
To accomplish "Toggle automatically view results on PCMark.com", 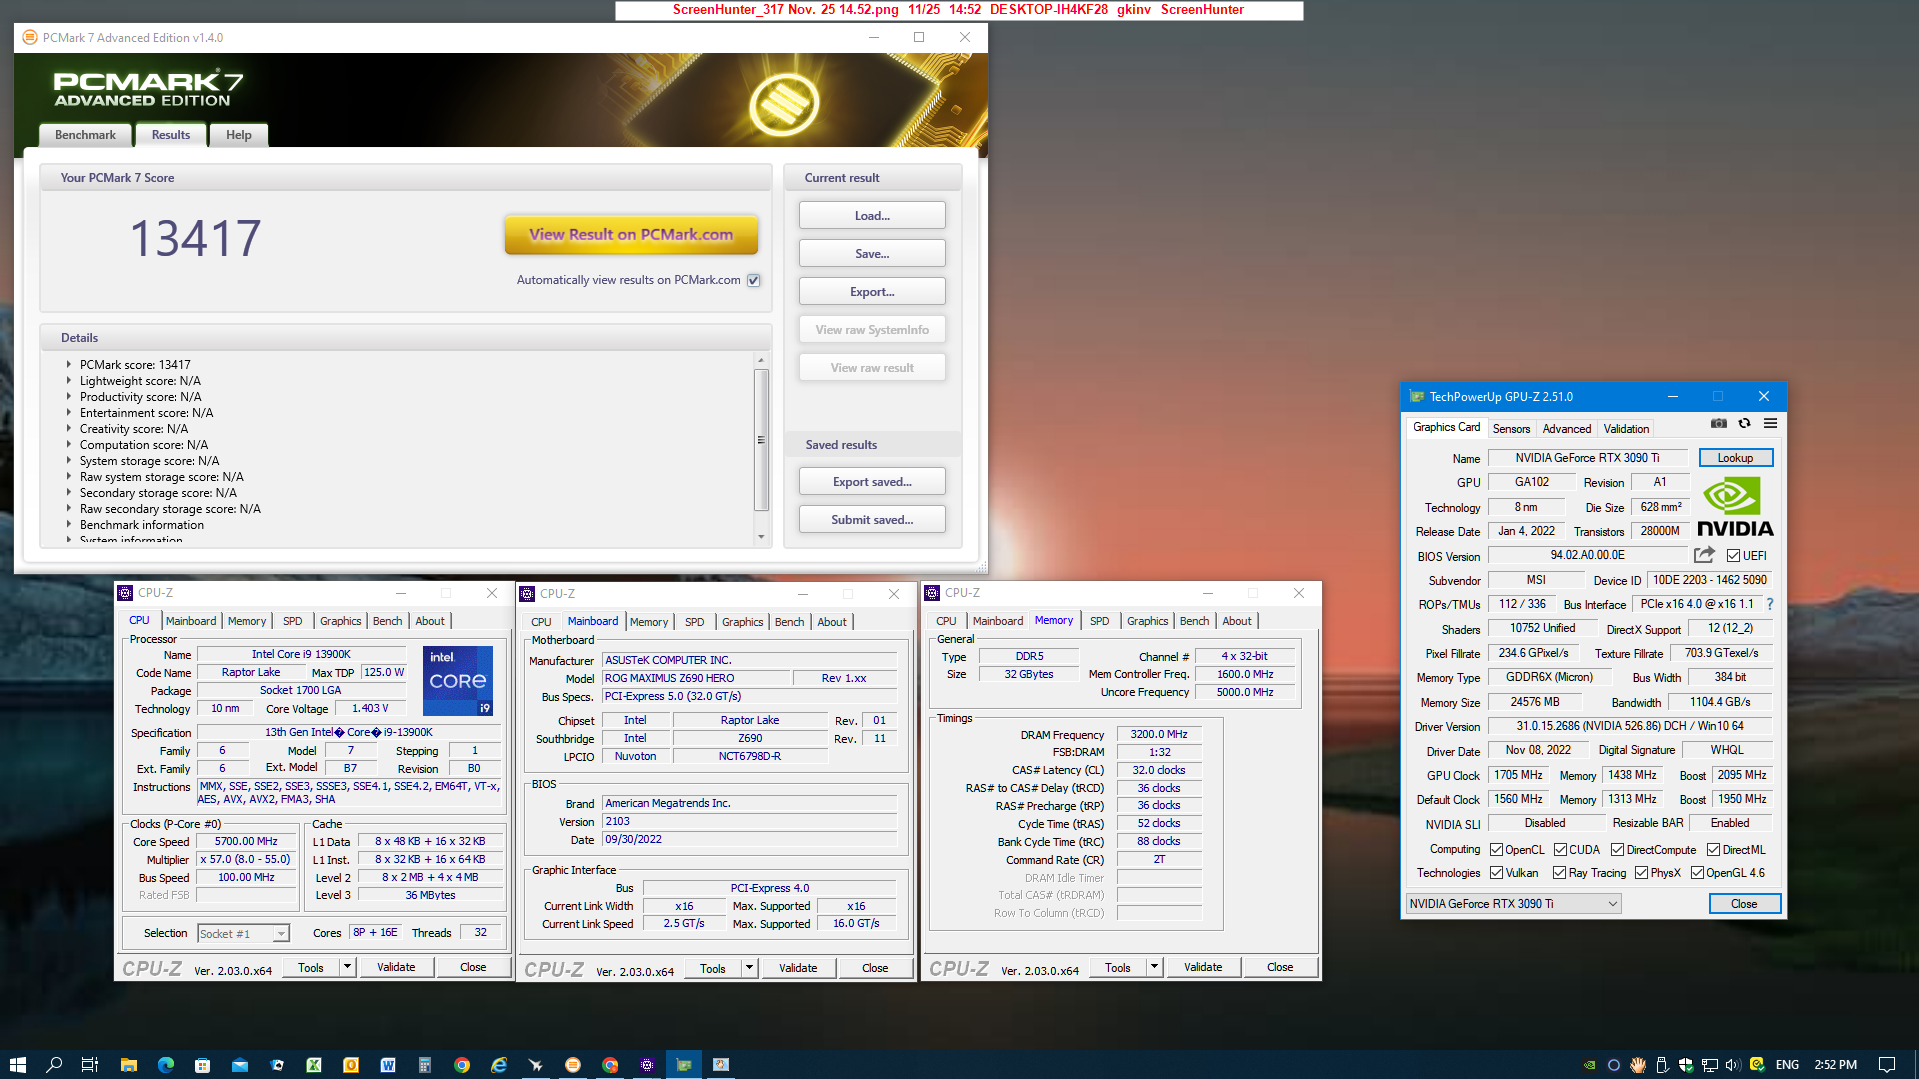I will (754, 280).
